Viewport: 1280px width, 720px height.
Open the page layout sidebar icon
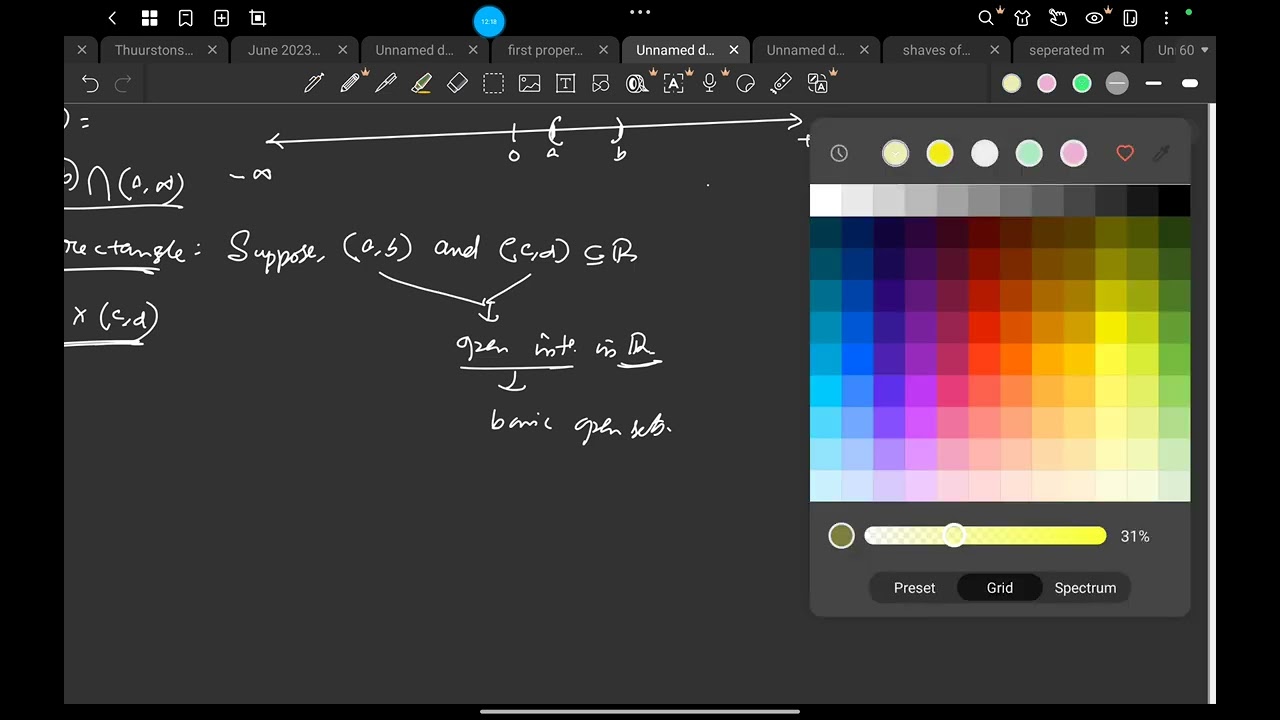tap(1130, 18)
